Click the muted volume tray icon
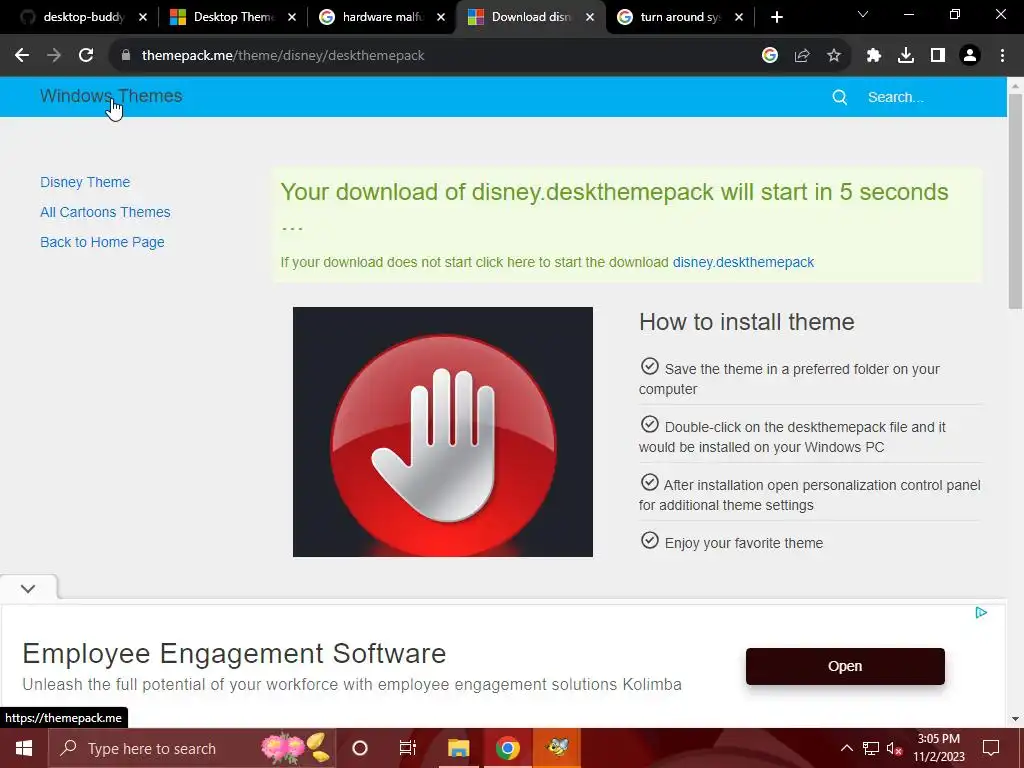 (894, 748)
